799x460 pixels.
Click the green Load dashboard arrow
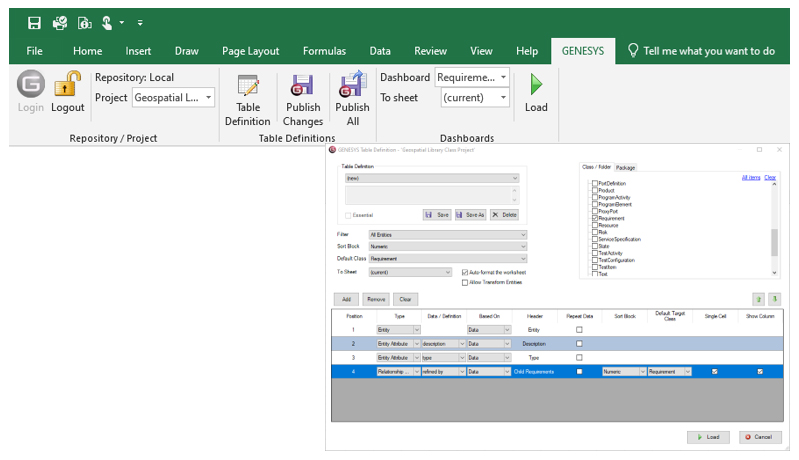click(536, 84)
